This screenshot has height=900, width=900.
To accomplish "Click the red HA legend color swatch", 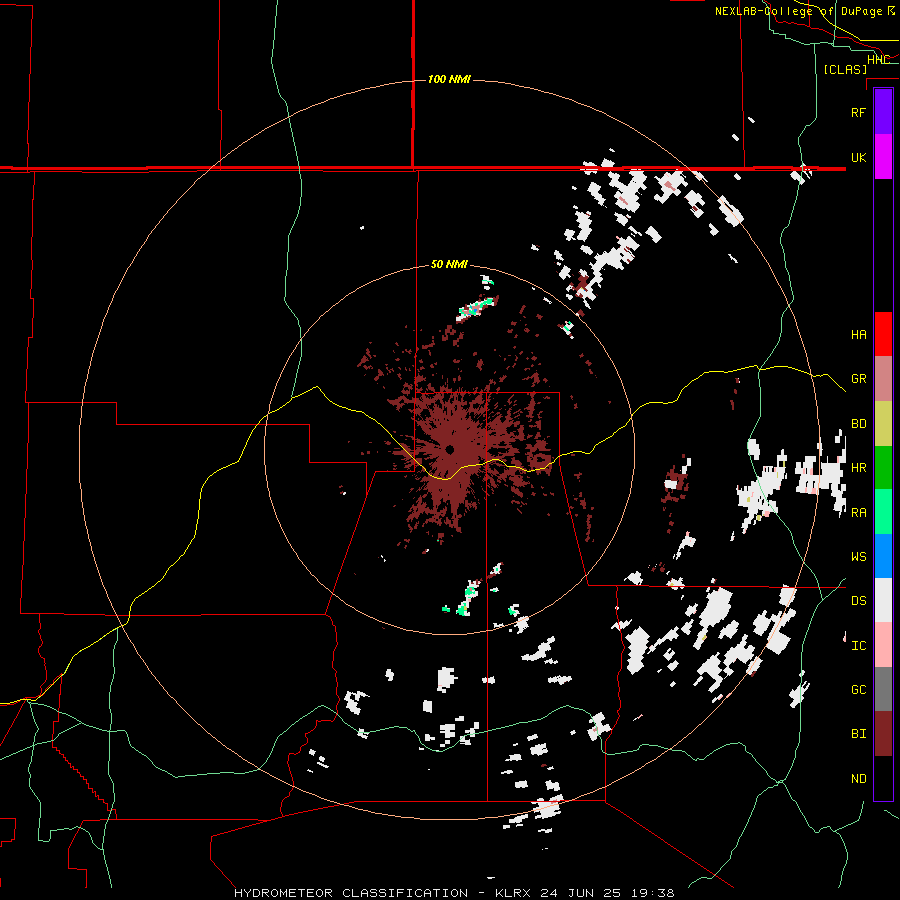I will [883, 334].
